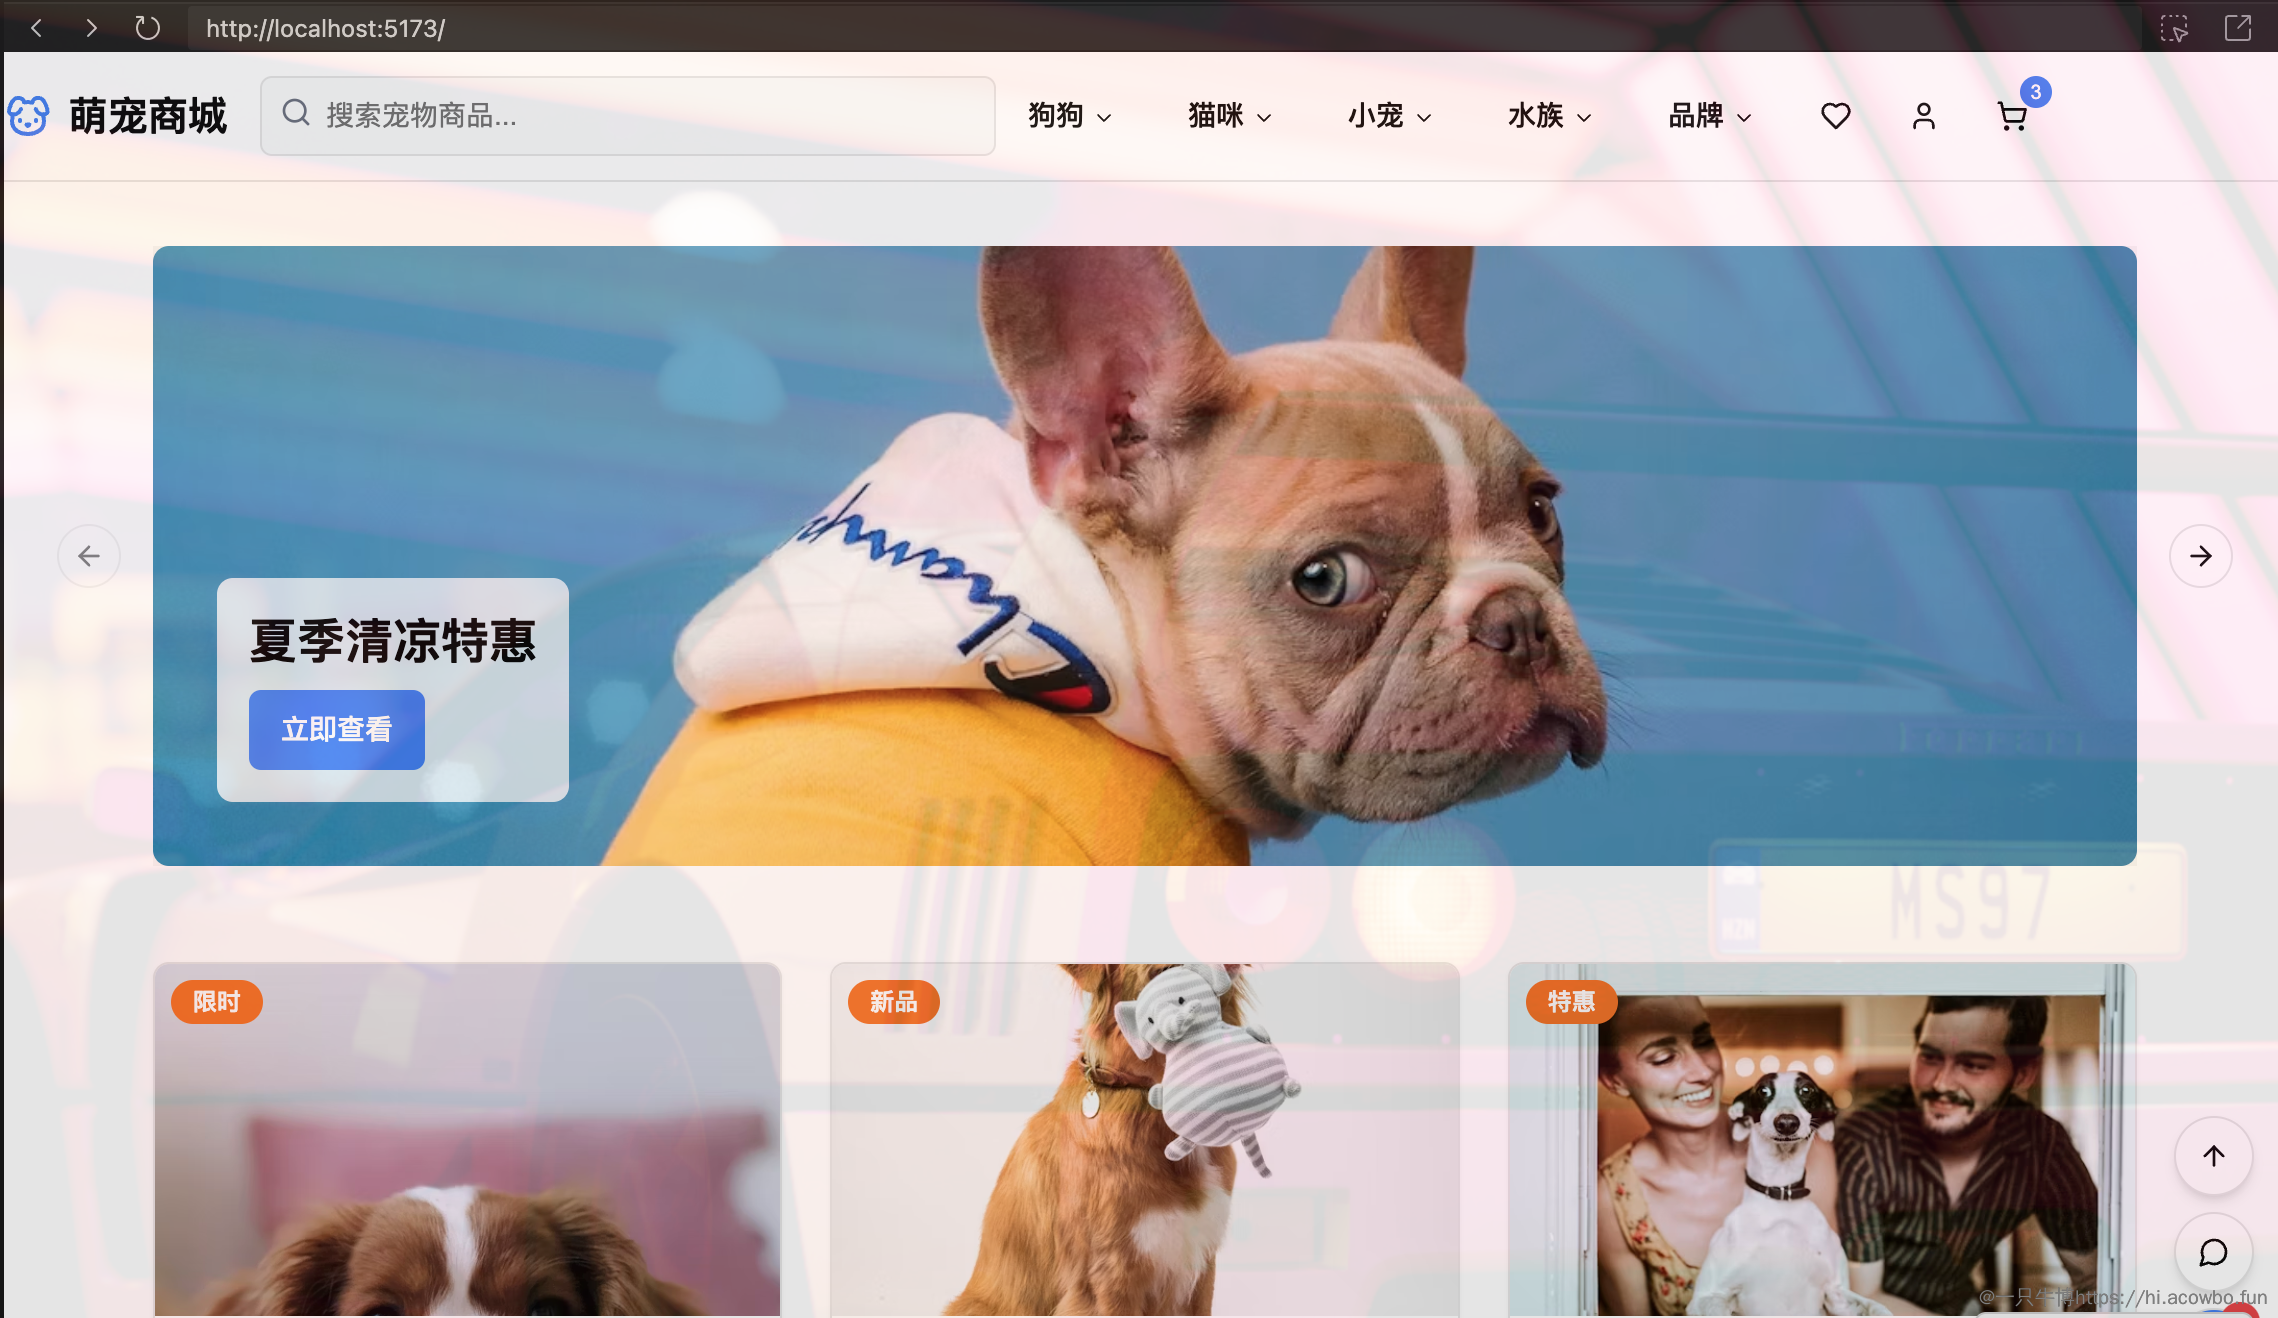Screen dimensions: 2278x1318
Task: Open the chat bubble support button
Action: [x=2214, y=1252]
